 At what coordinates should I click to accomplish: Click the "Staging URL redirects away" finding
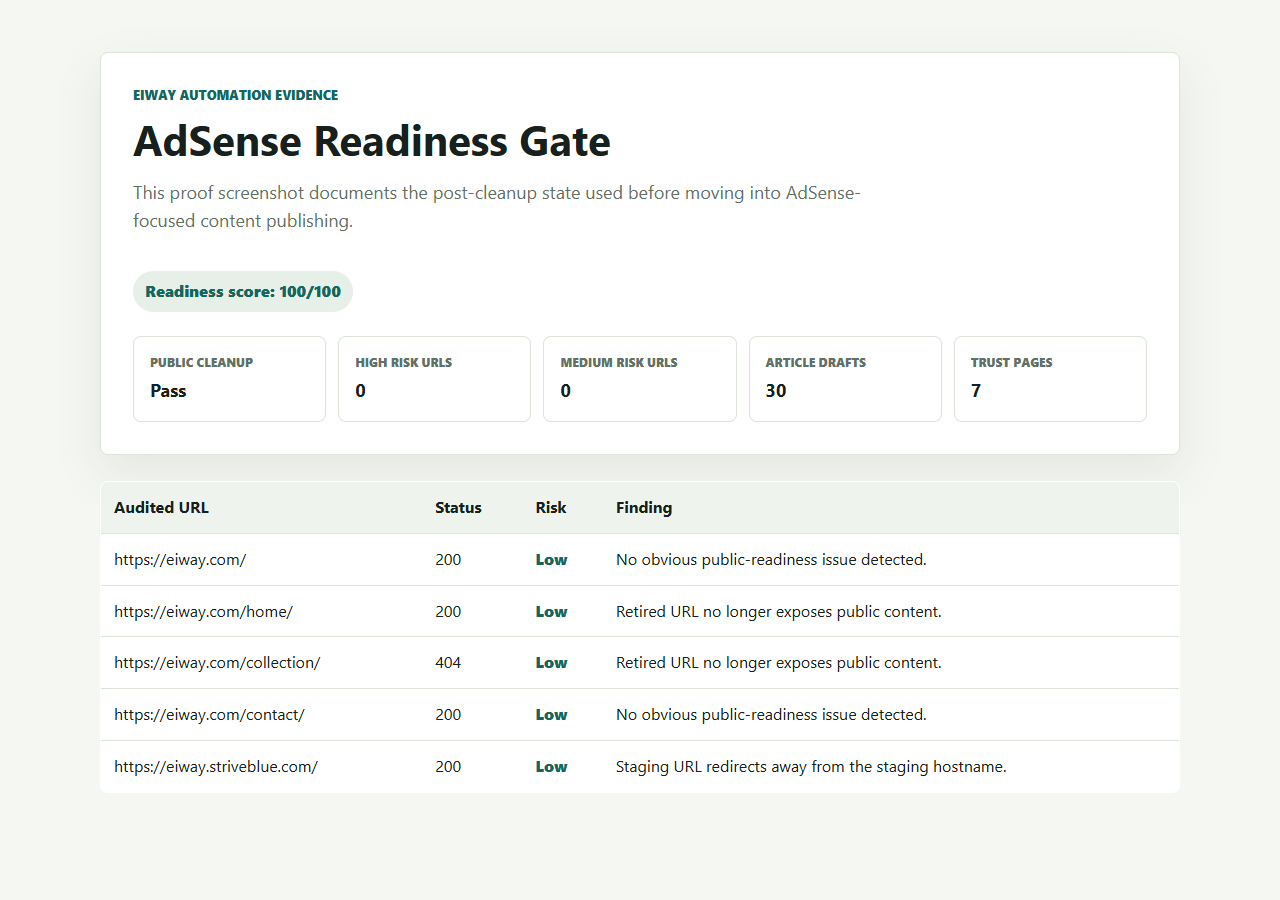click(x=811, y=767)
